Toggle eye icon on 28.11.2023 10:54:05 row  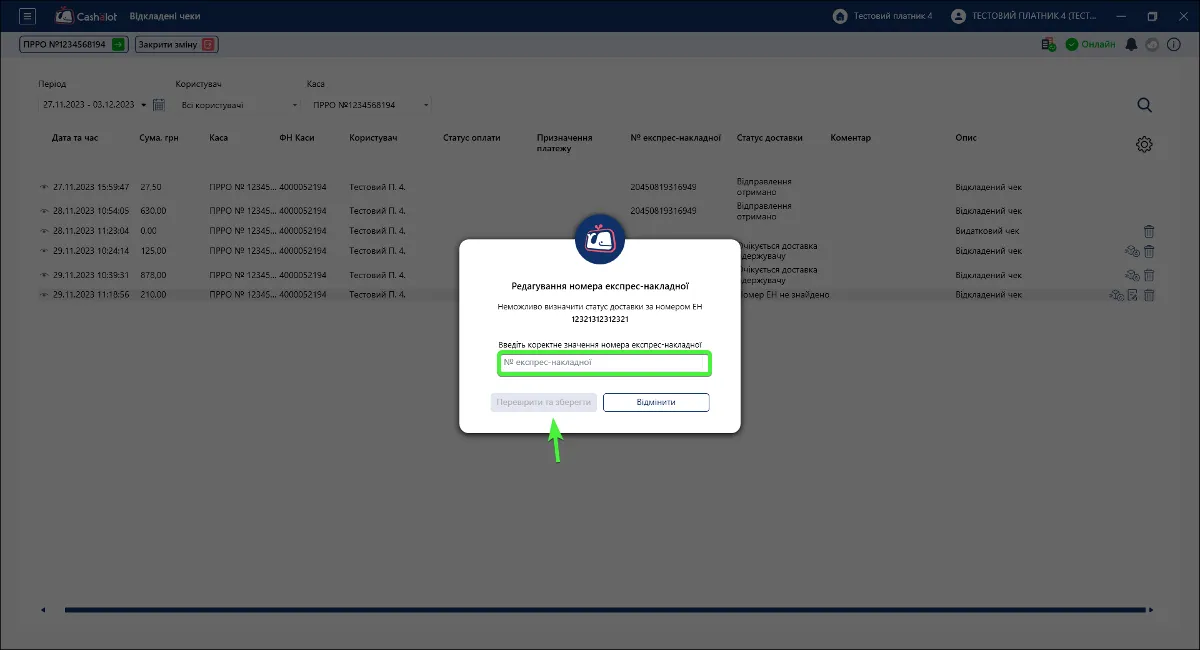point(44,211)
